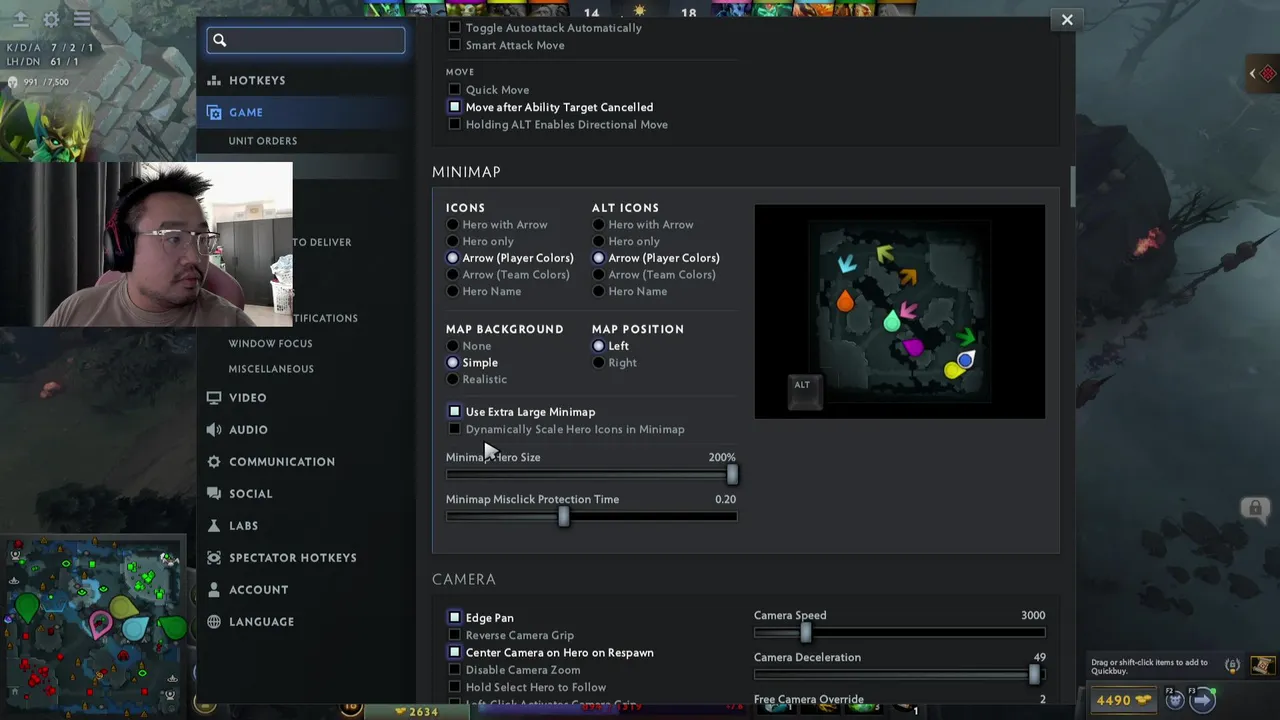The width and height of the screenshot is (1280, 720).
Task: Click the search magnifier icon in settings
Action: (x=220, y=40)
